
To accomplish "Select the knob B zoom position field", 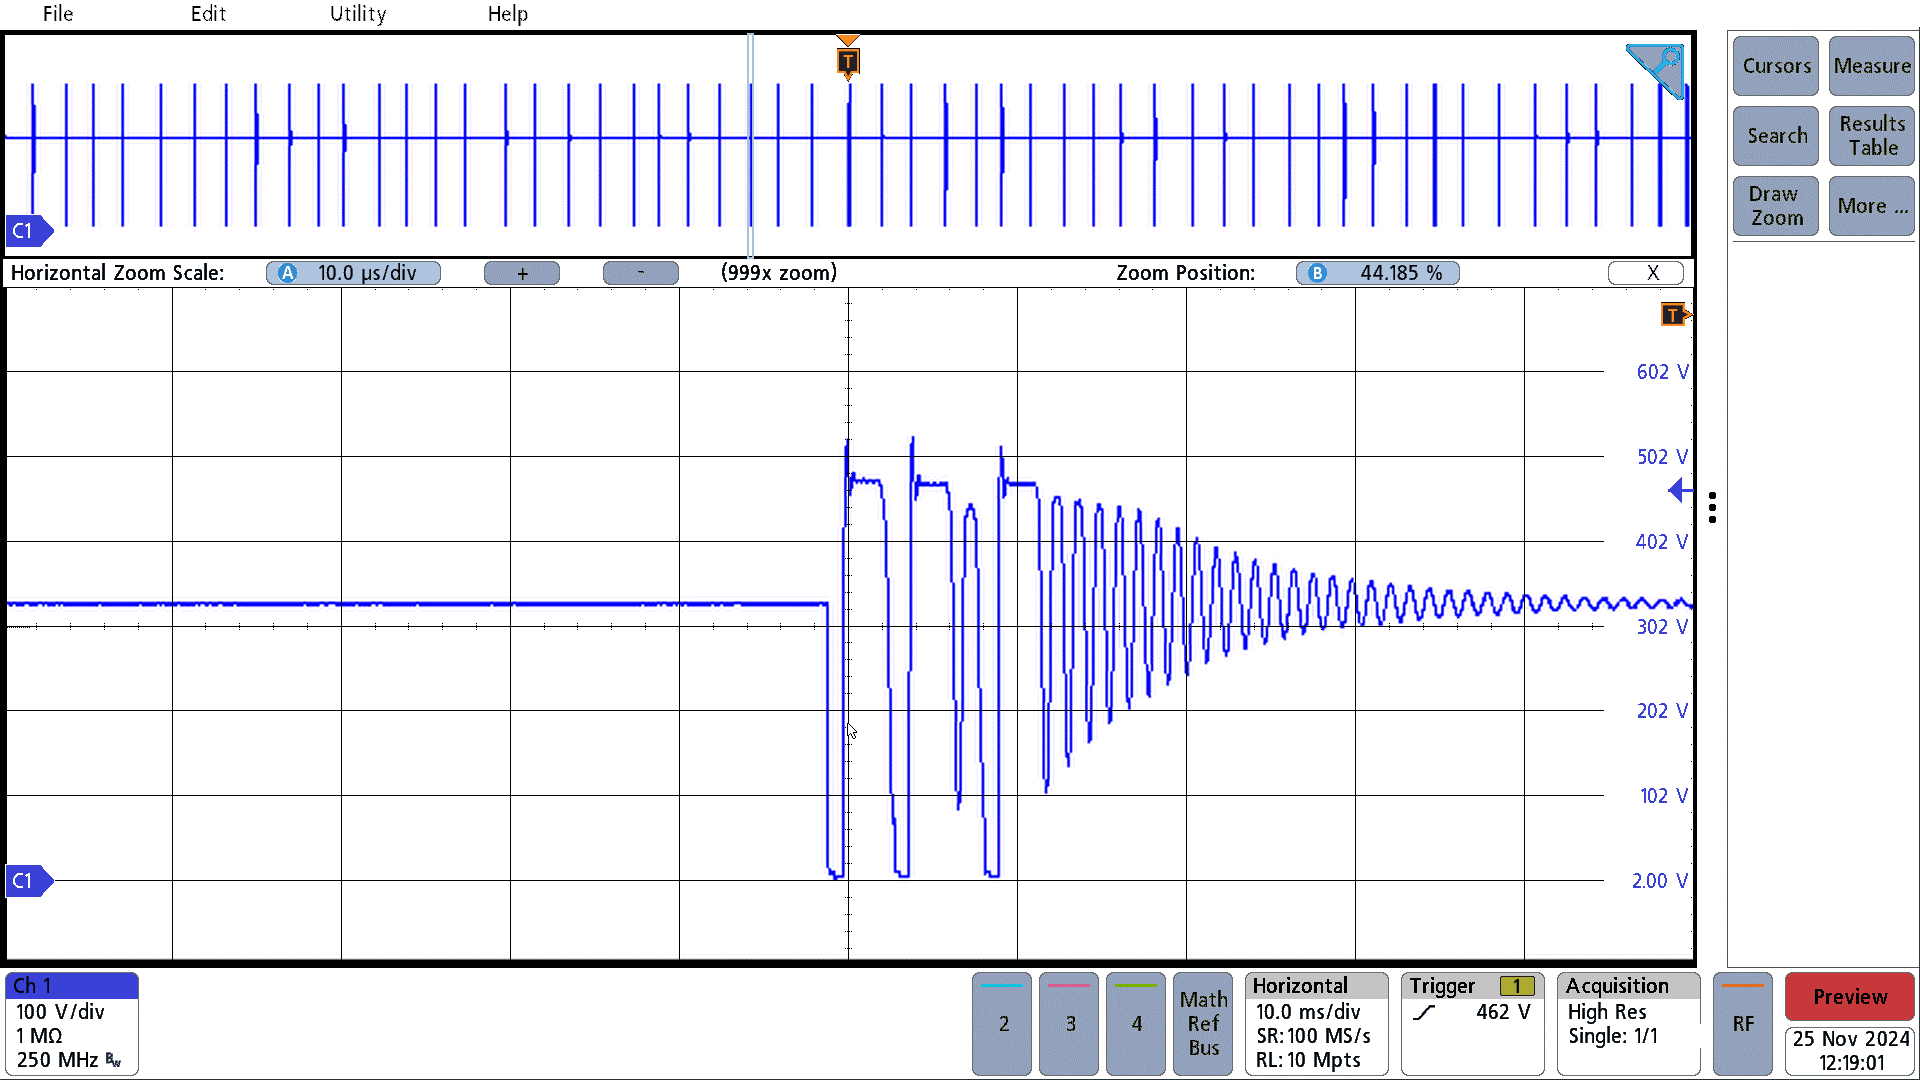I will click(x=1378, y=273).
